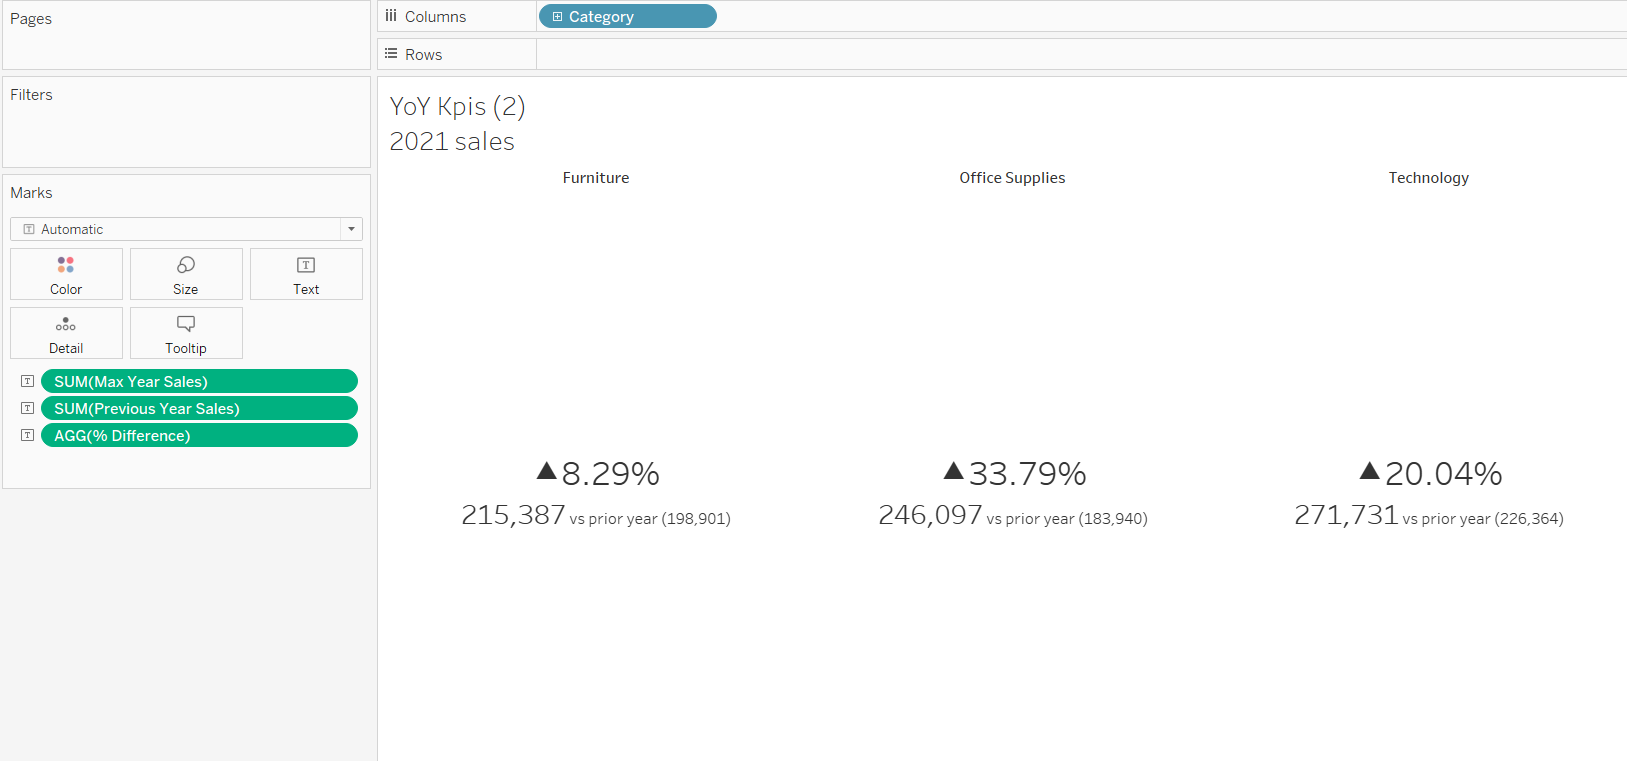Select the SUM(Max Year Sales) pill
This screenshot has height=761, width=1627.
[199, 381]
